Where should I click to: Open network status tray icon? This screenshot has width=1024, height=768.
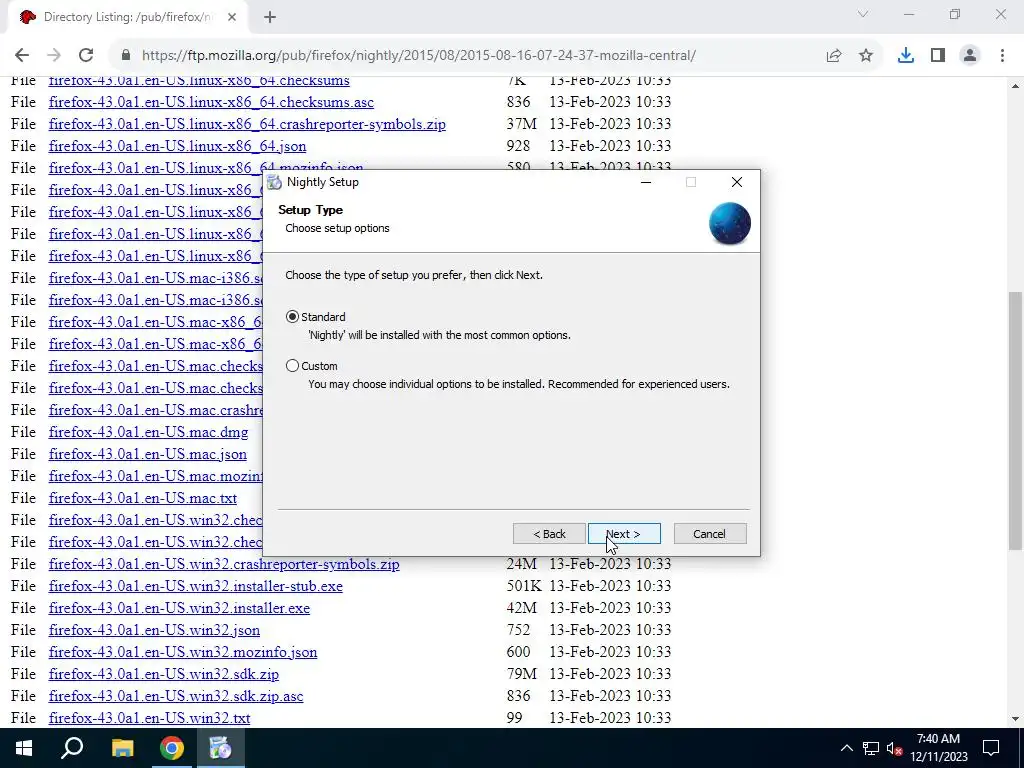pos(871,748)
